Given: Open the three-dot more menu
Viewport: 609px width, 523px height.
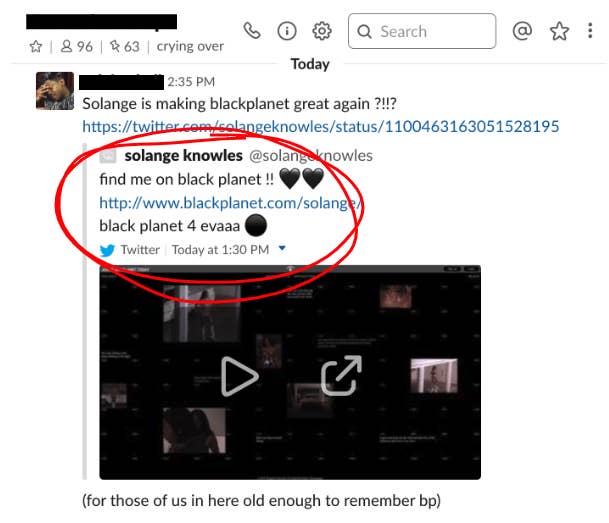Looking at the screenshot, I should [x=590, y=31].
